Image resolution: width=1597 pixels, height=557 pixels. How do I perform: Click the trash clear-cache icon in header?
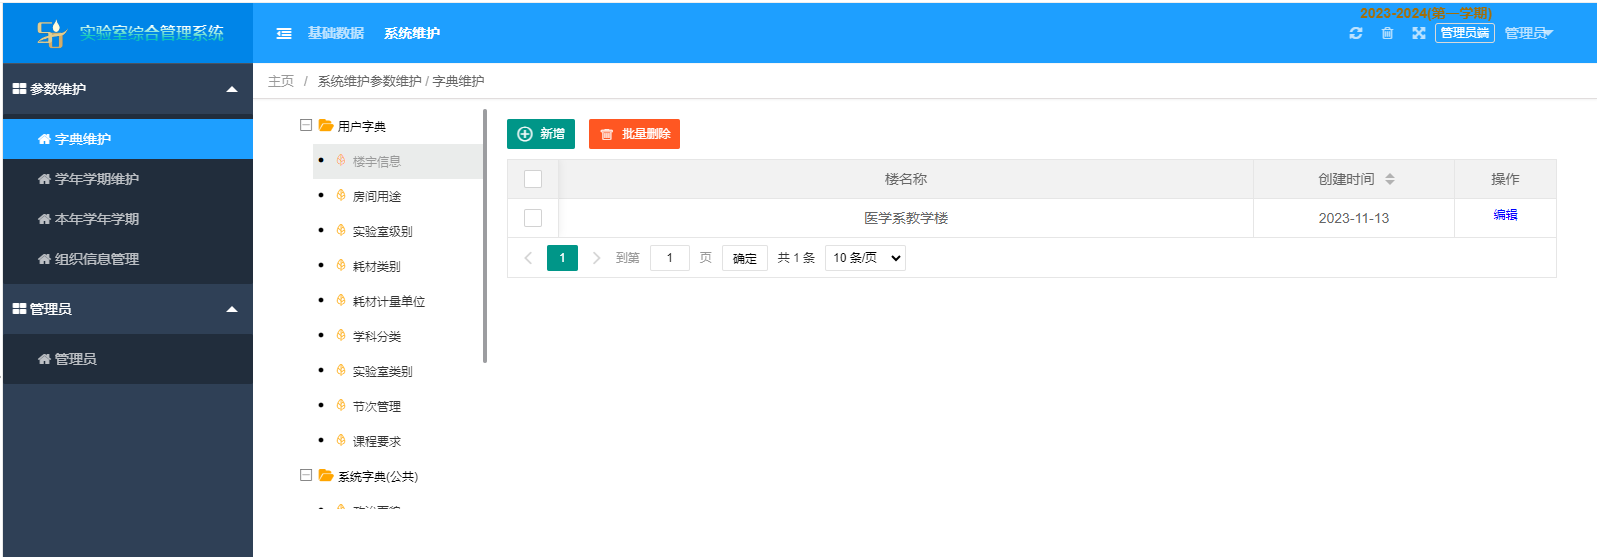click(x=1387, y=33)
